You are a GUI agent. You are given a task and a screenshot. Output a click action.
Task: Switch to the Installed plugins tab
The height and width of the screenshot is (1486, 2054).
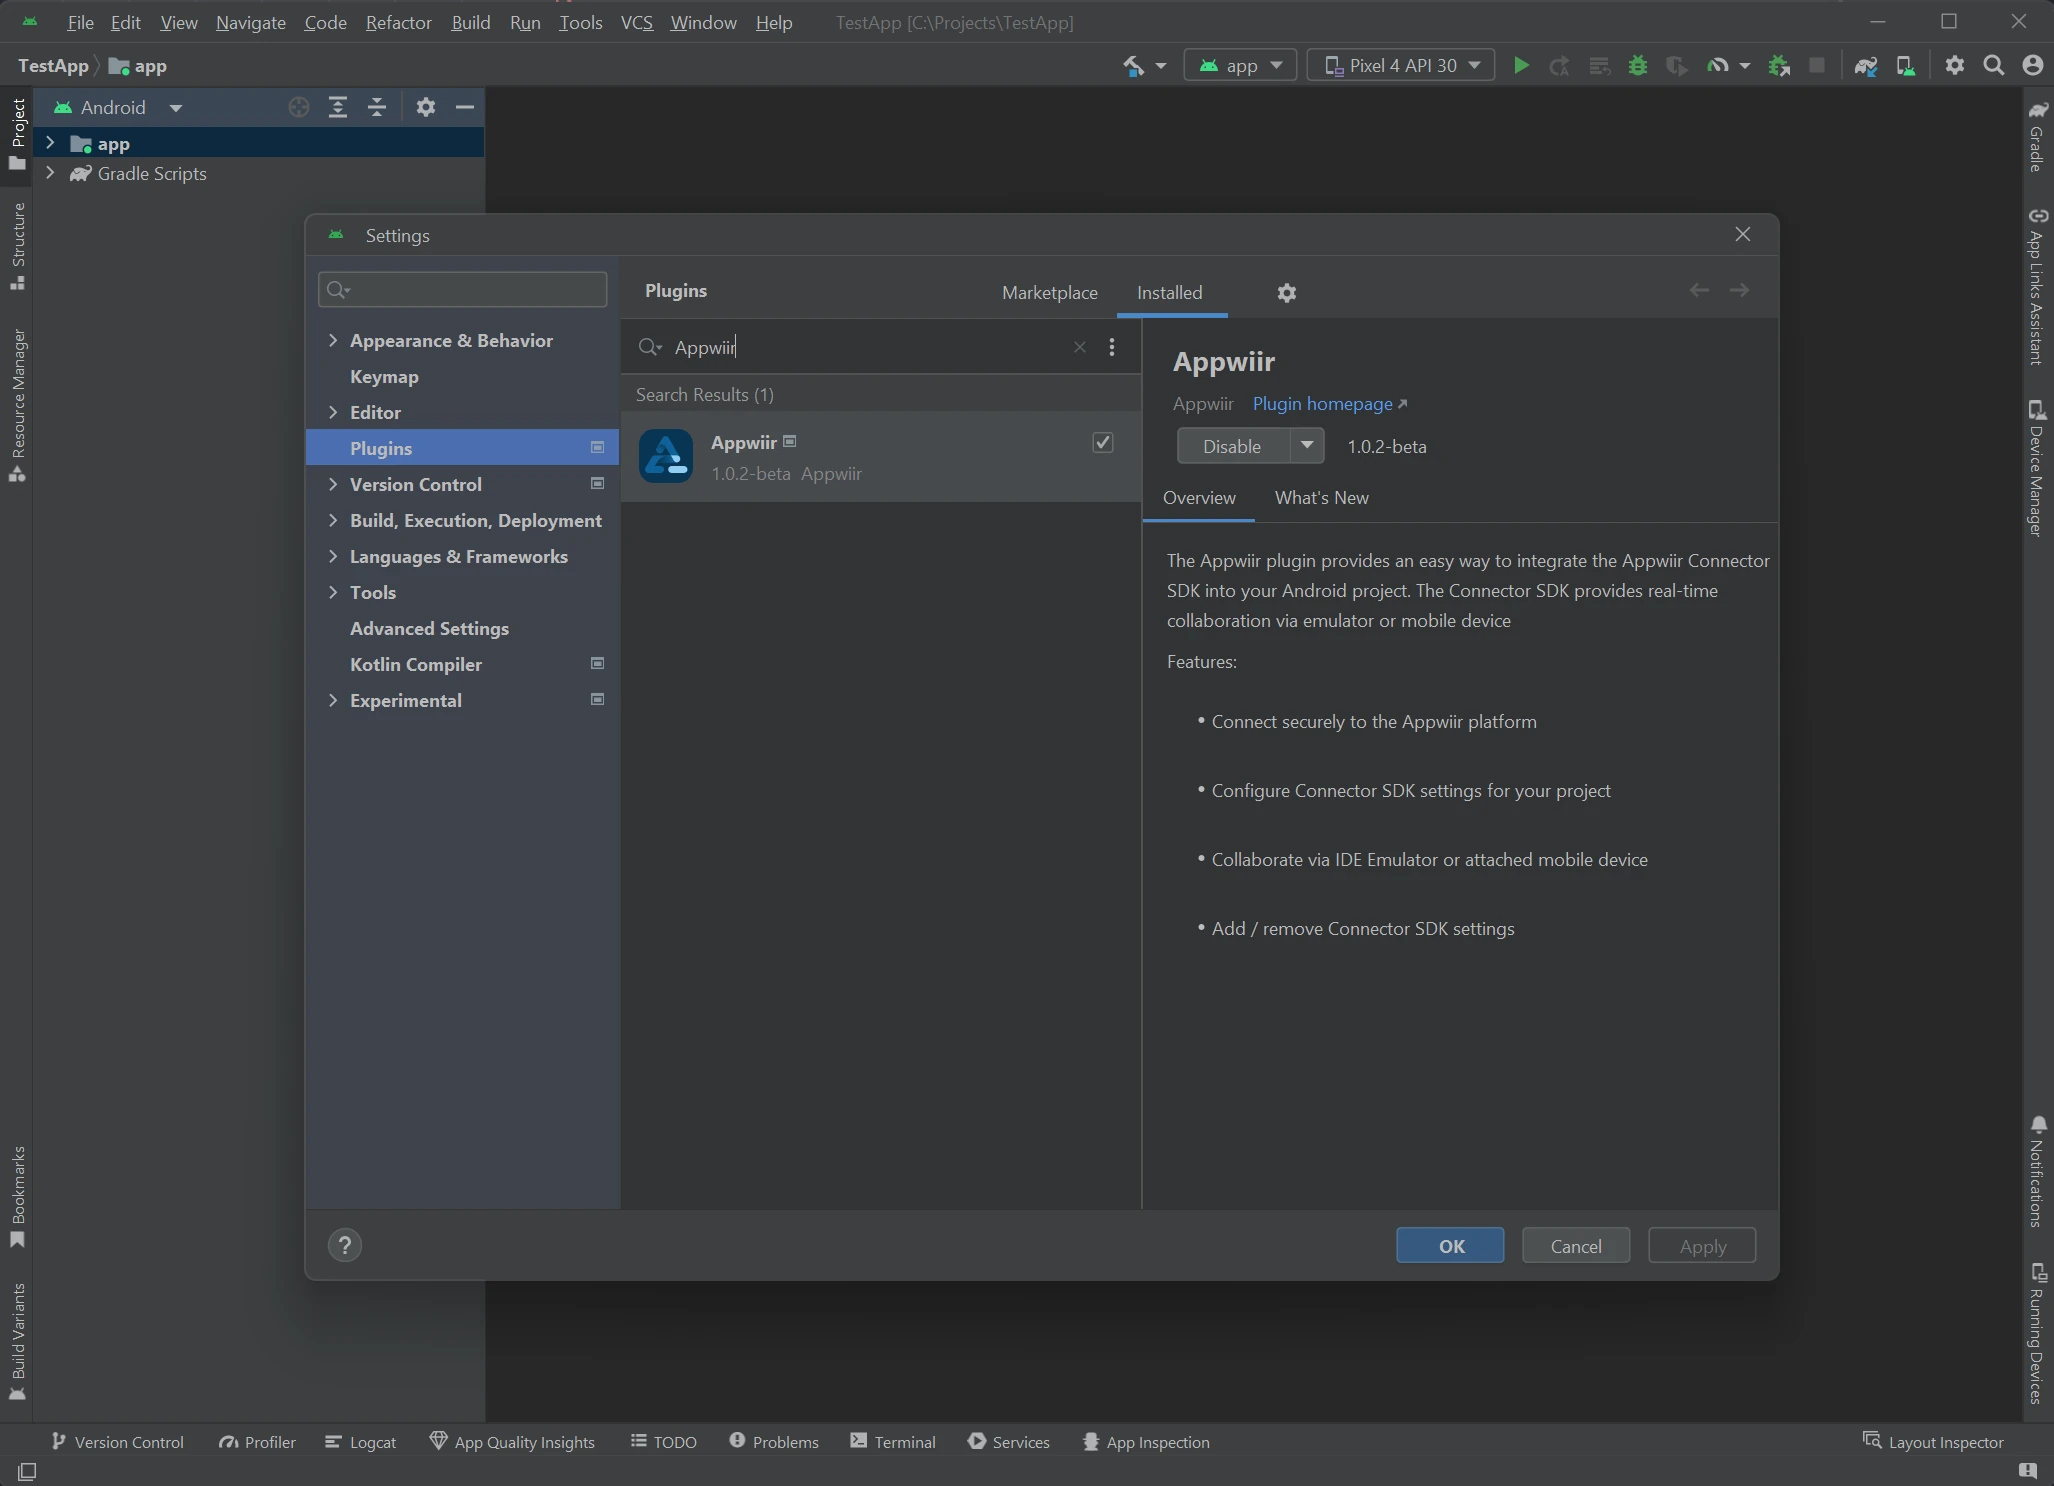[1169, 292]
